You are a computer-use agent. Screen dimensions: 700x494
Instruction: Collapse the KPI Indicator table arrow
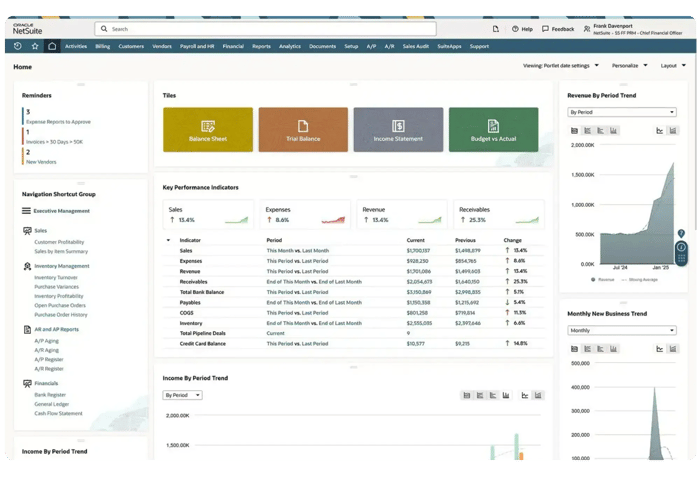(168, 240)
